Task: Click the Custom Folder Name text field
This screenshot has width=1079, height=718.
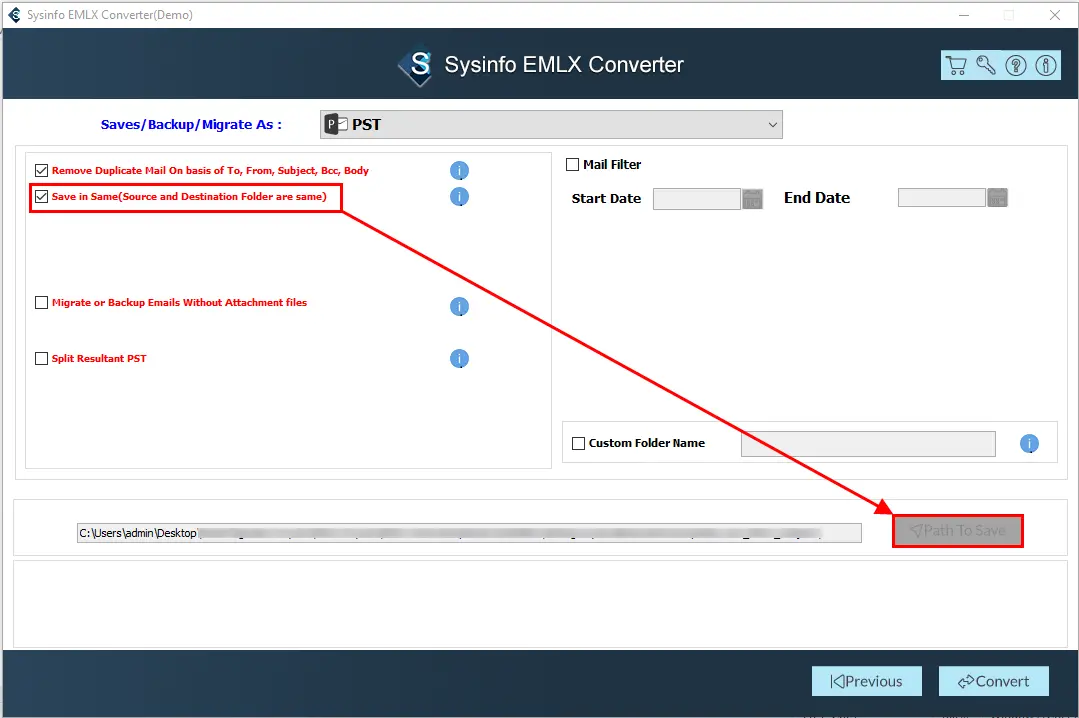Action: (868, 444)
